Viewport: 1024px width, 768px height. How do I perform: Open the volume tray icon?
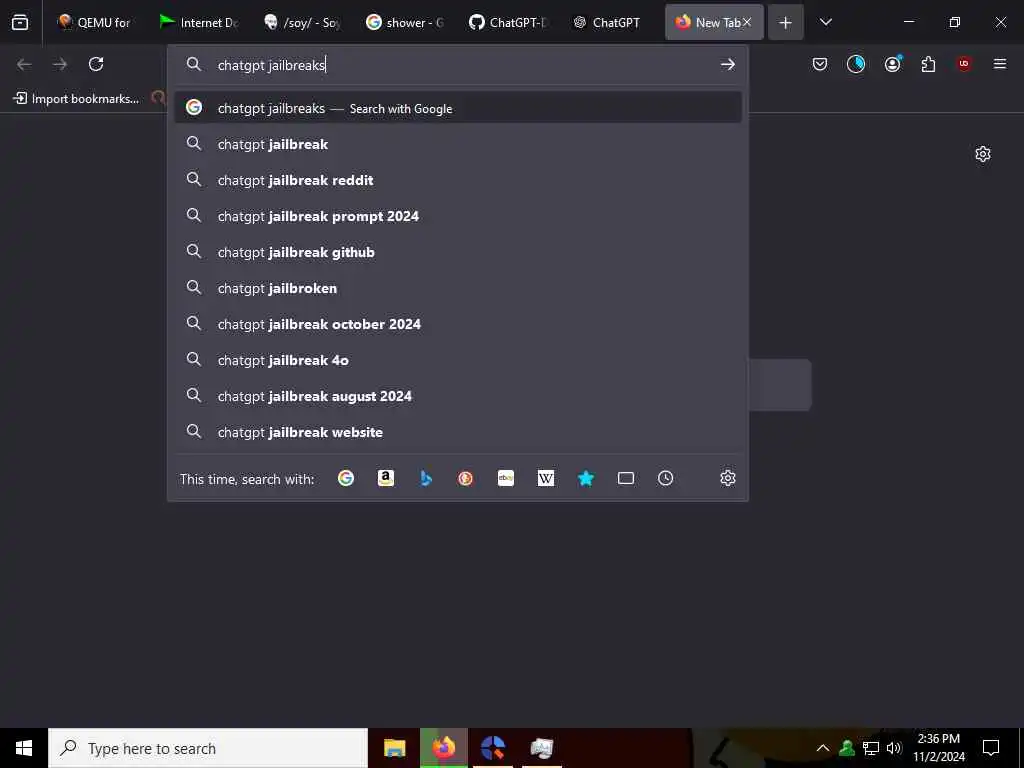pos(894,748)
